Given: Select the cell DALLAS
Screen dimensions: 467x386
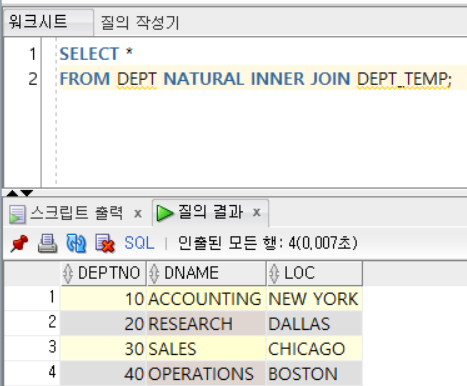Looking at the screenshot, I should point(314,324).
